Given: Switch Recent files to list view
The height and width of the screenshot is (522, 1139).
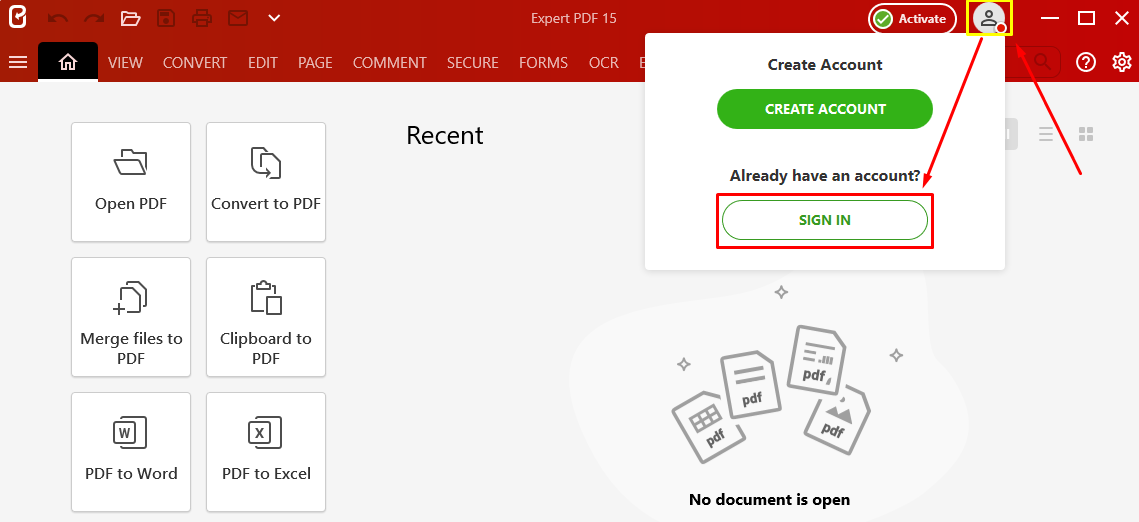Looking at the screenshot, I should (1046, 134).
